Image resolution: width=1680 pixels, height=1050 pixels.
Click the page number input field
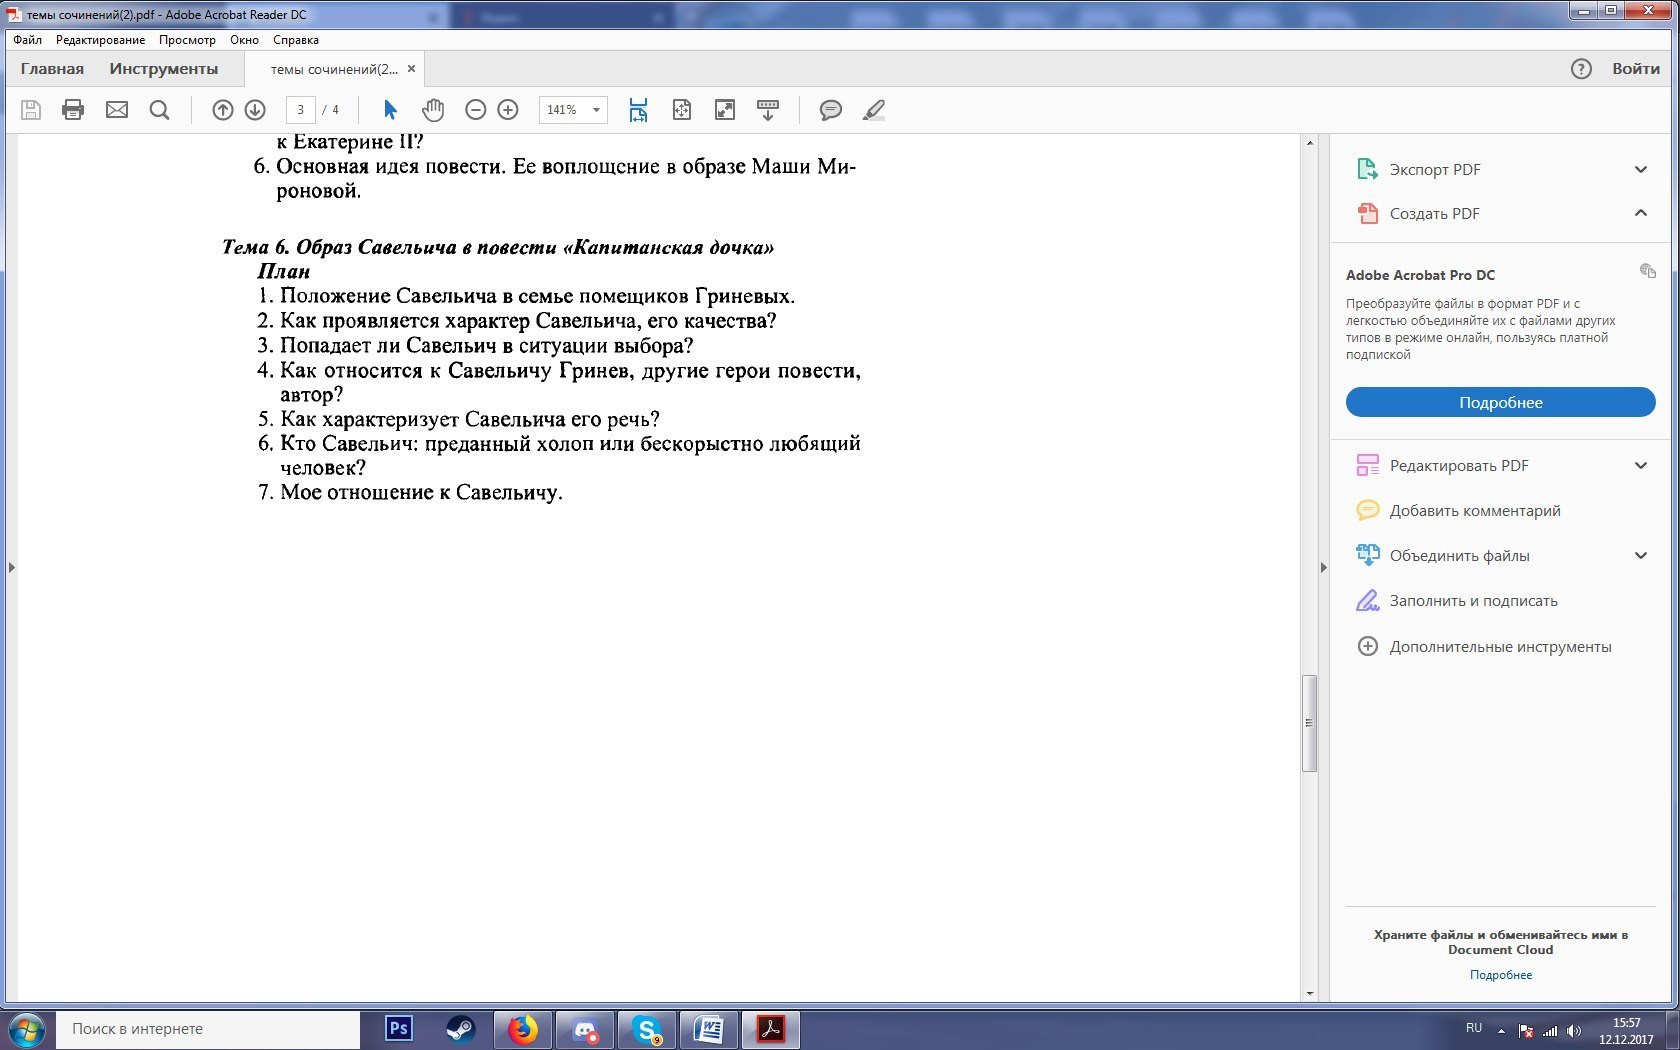[300, 110]
